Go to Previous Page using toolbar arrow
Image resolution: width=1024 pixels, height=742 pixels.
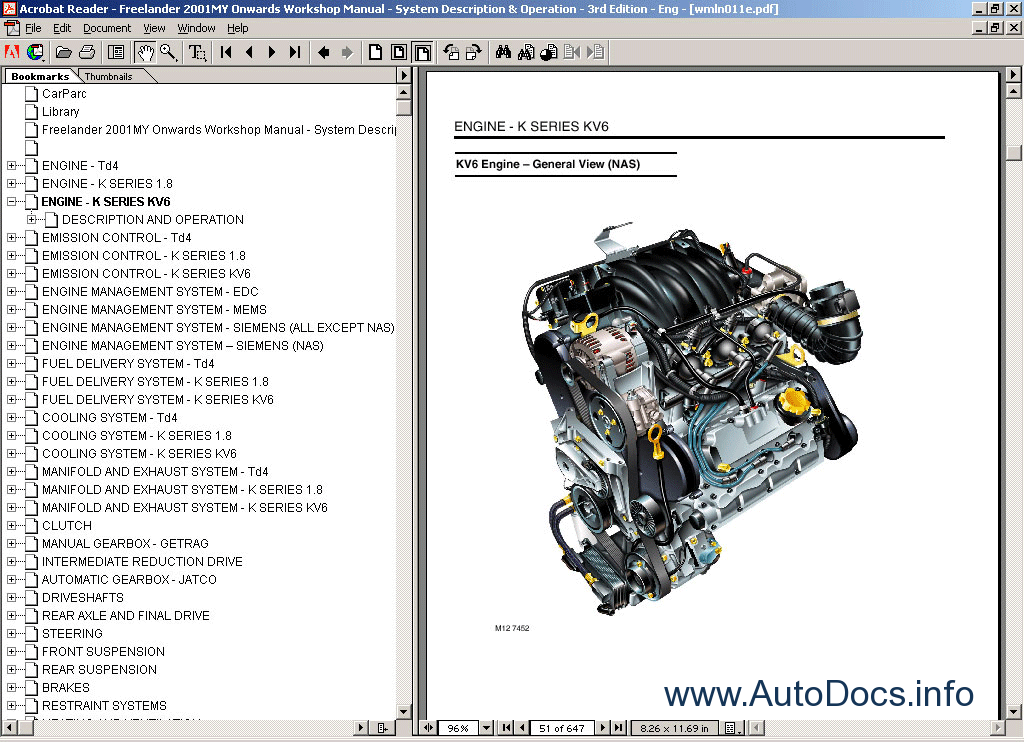pos(249,52)
